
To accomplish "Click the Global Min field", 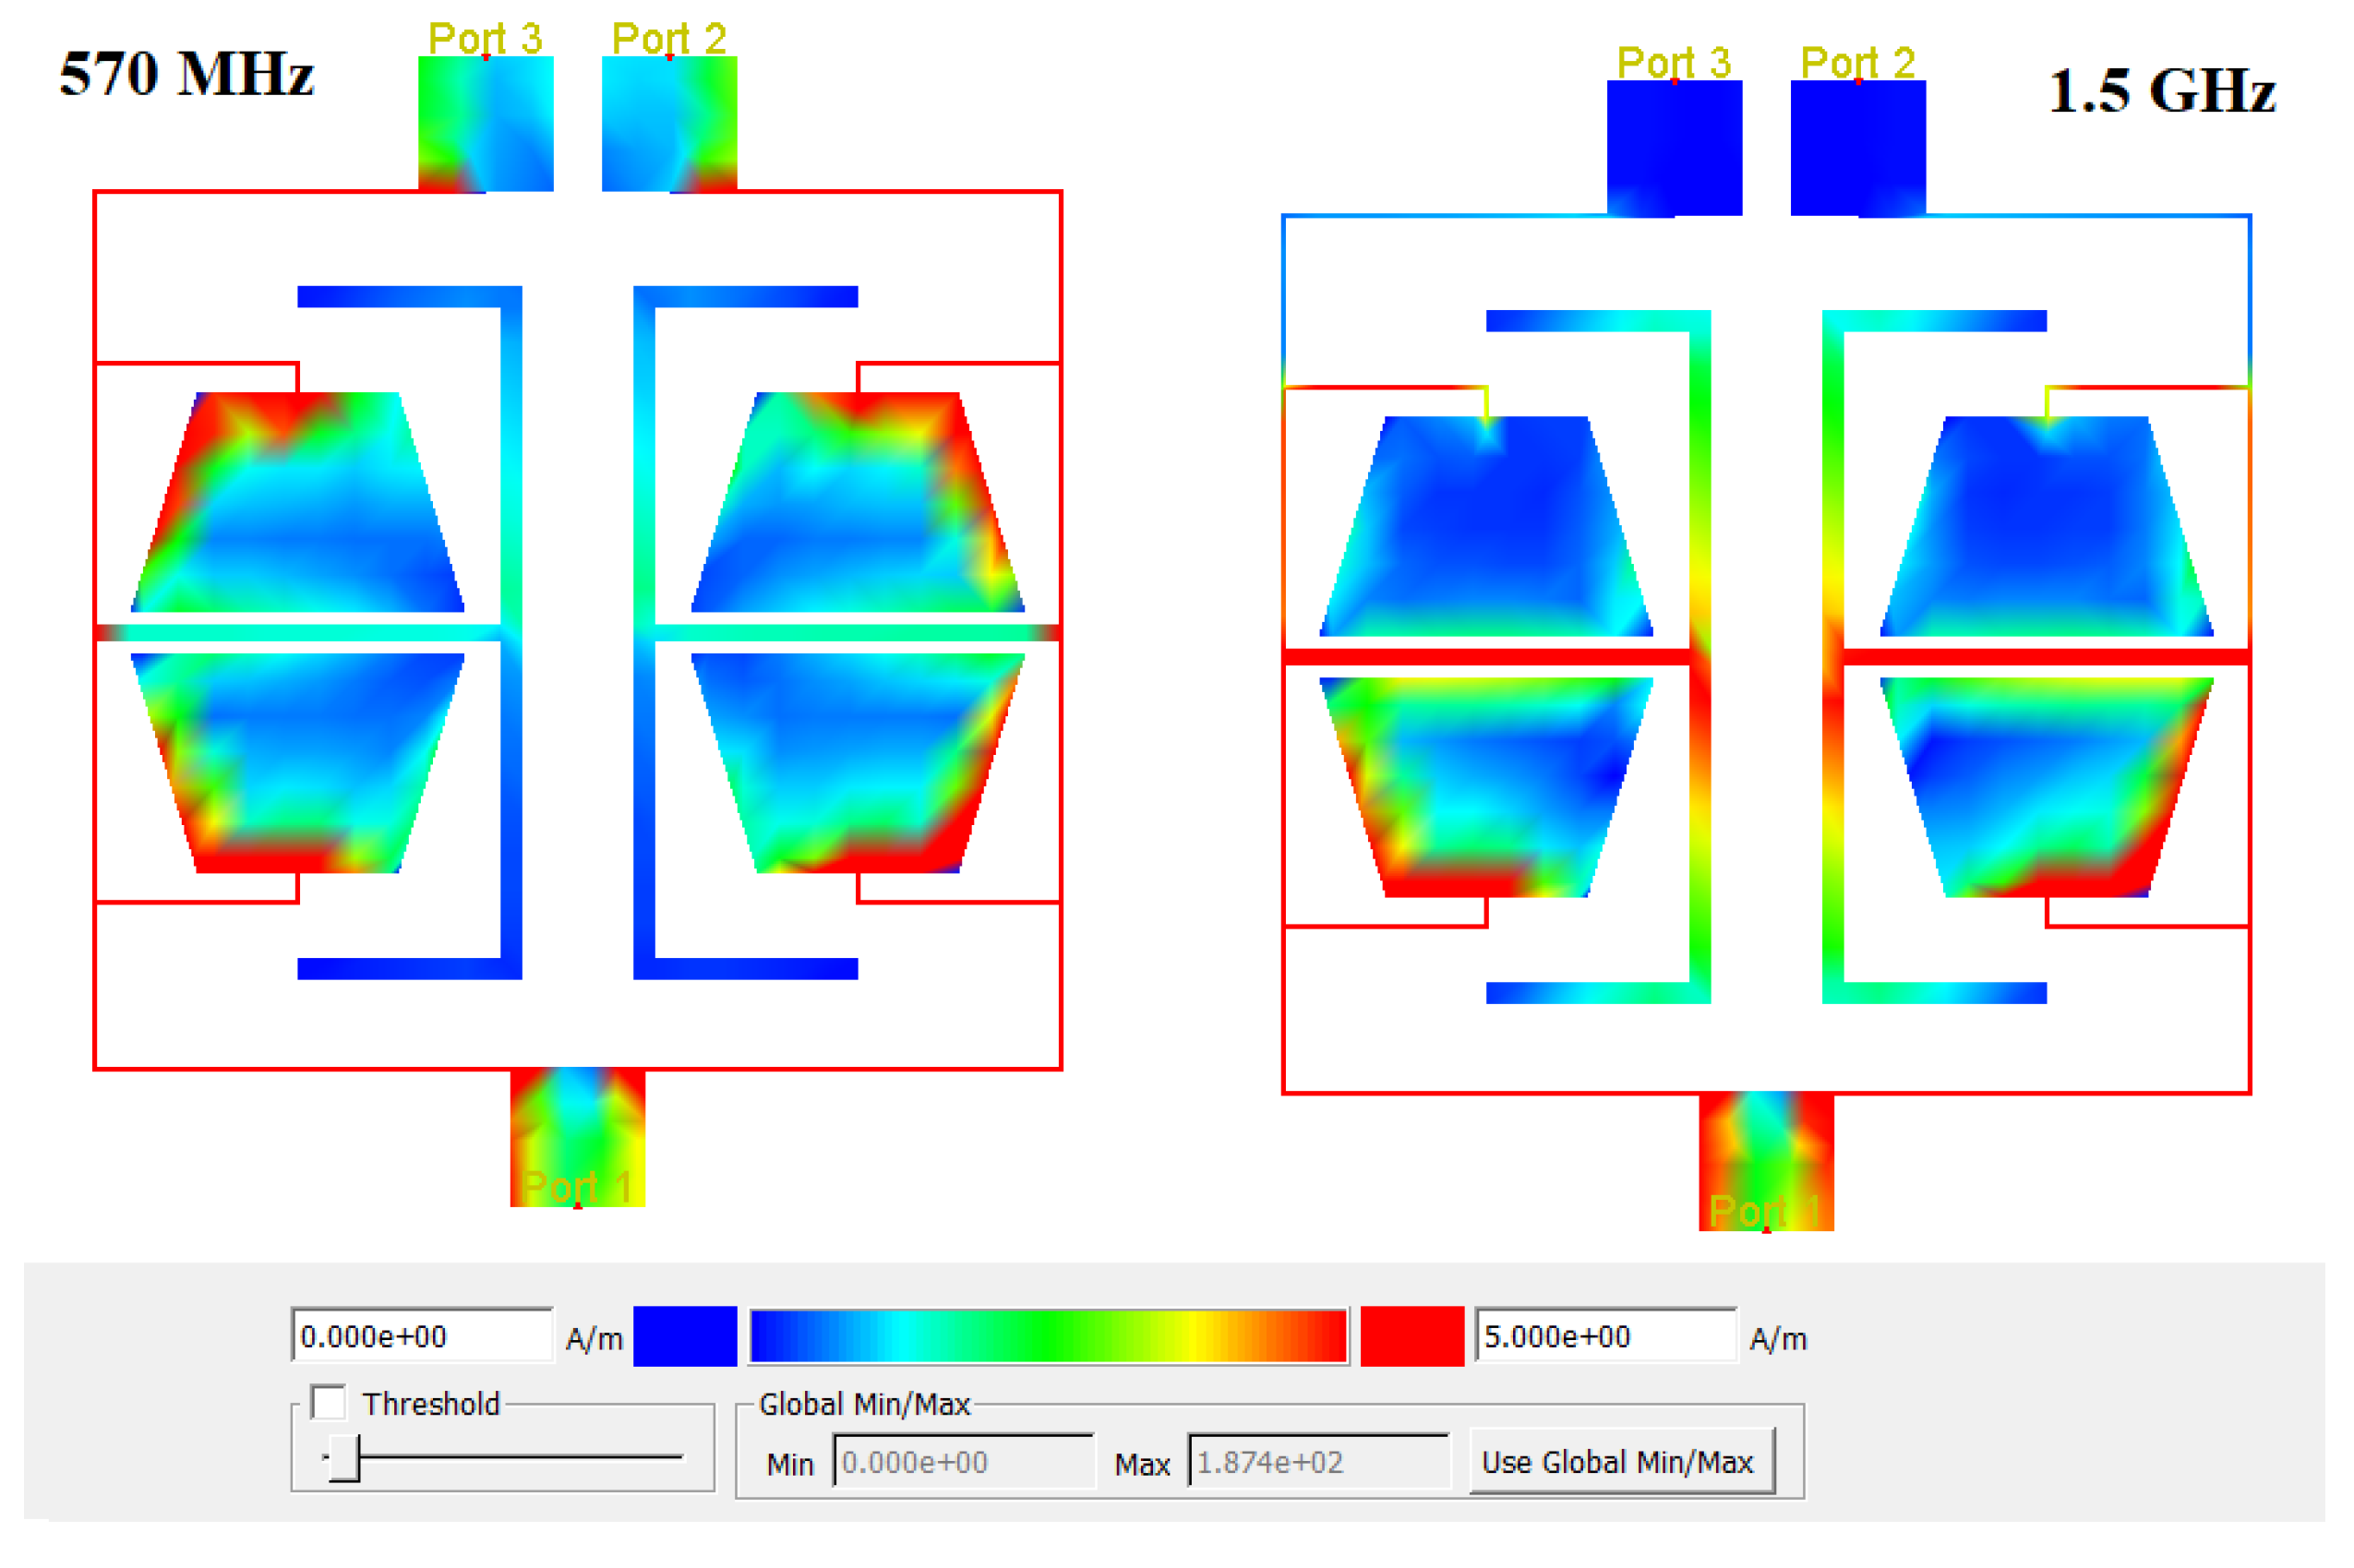I will coord(963,1462).
